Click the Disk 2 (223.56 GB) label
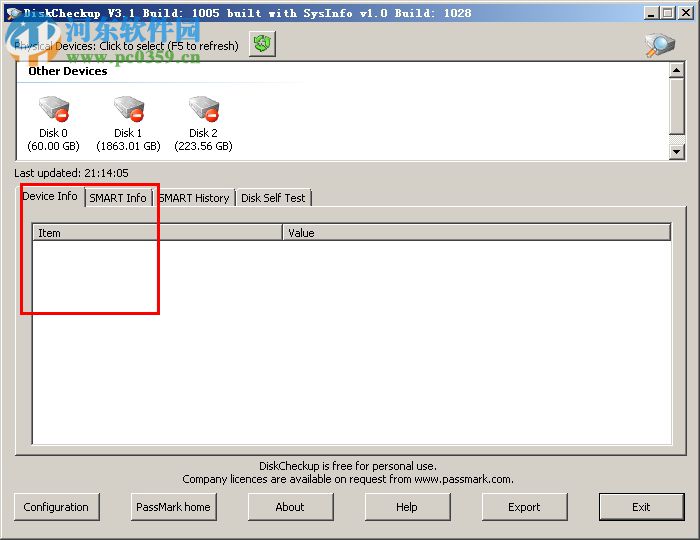The image size is (700, 540). [203, 139]
